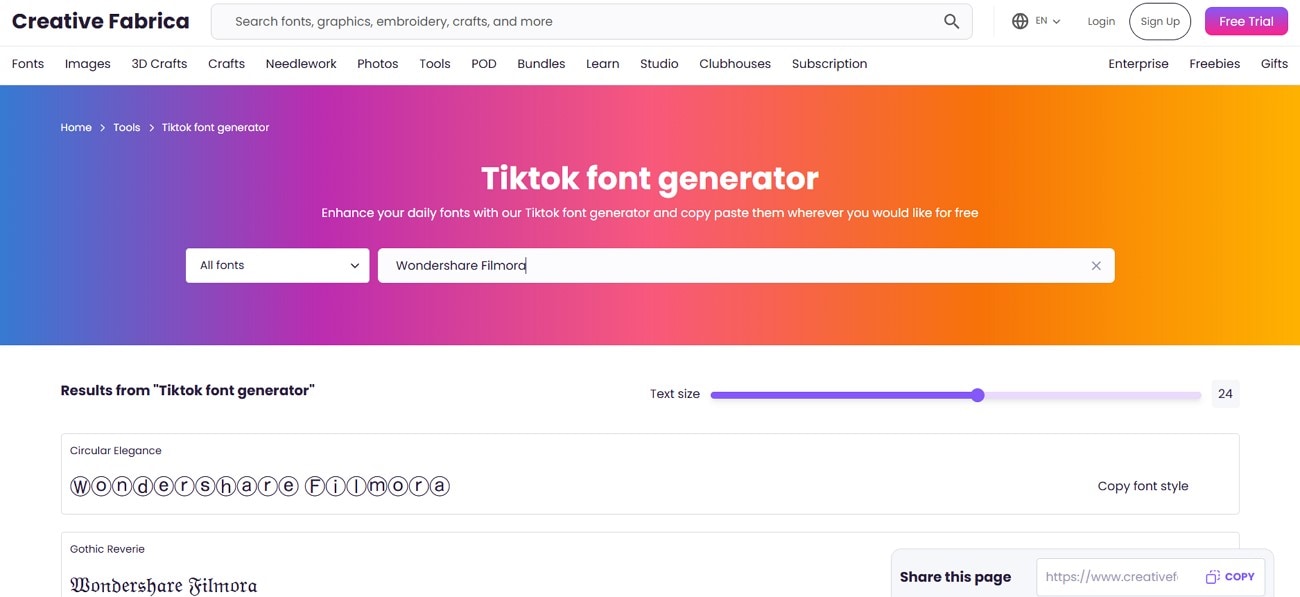Viewport: 1300px width, 597px height.
Task: Click the search magnifier icon
Action: point(951,21)
